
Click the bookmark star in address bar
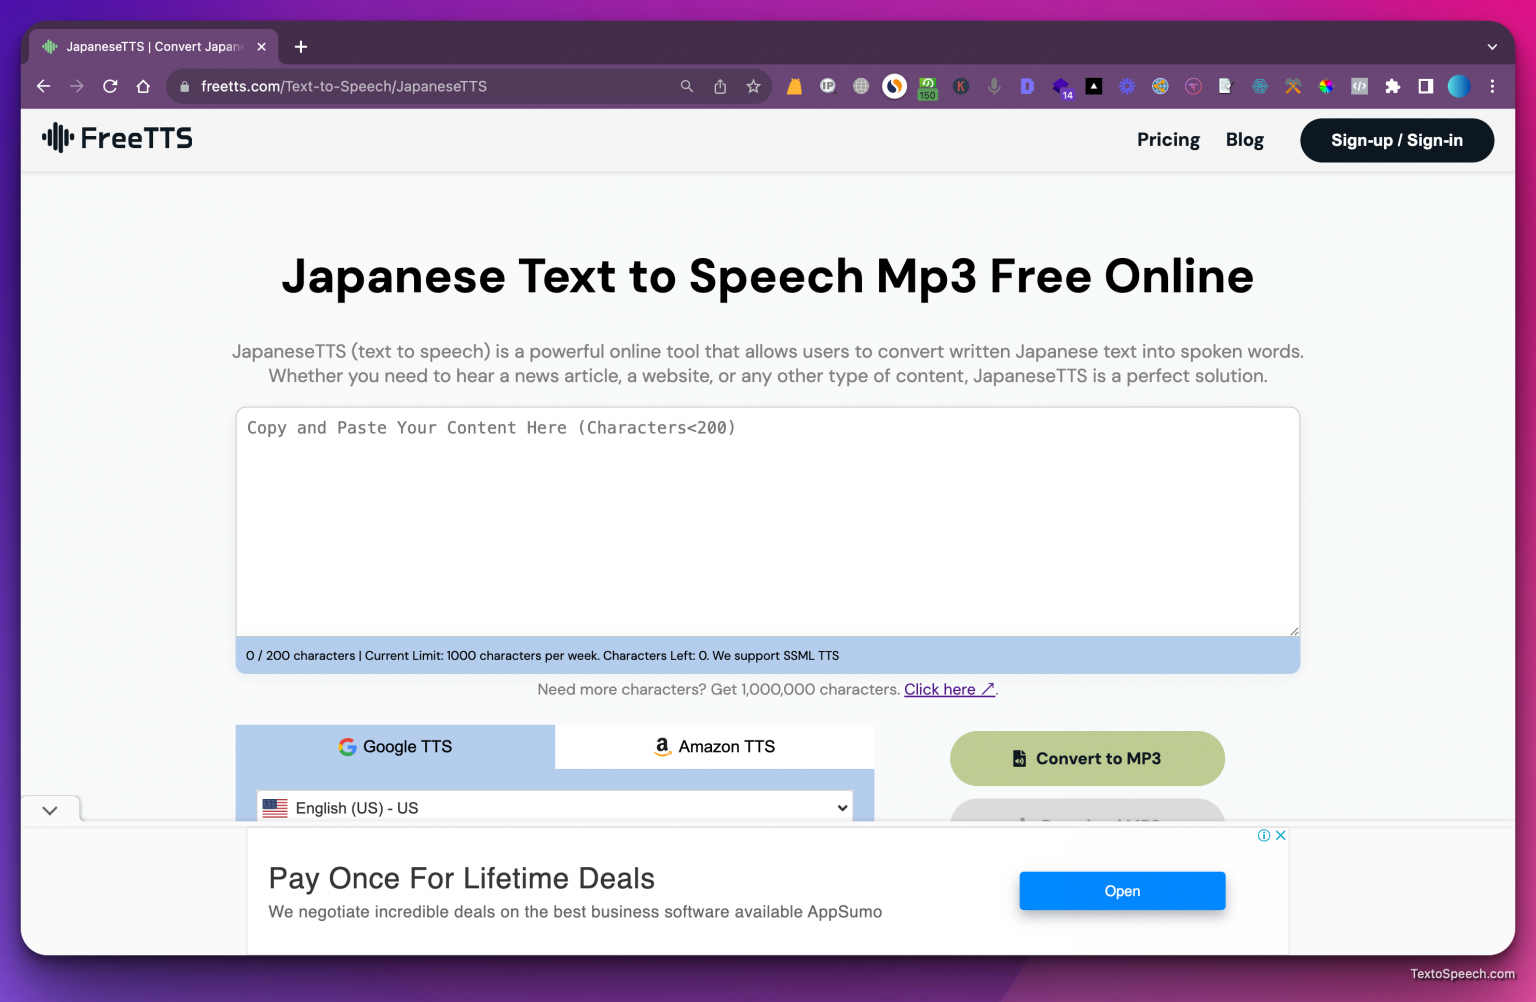(x=753, y=87)
